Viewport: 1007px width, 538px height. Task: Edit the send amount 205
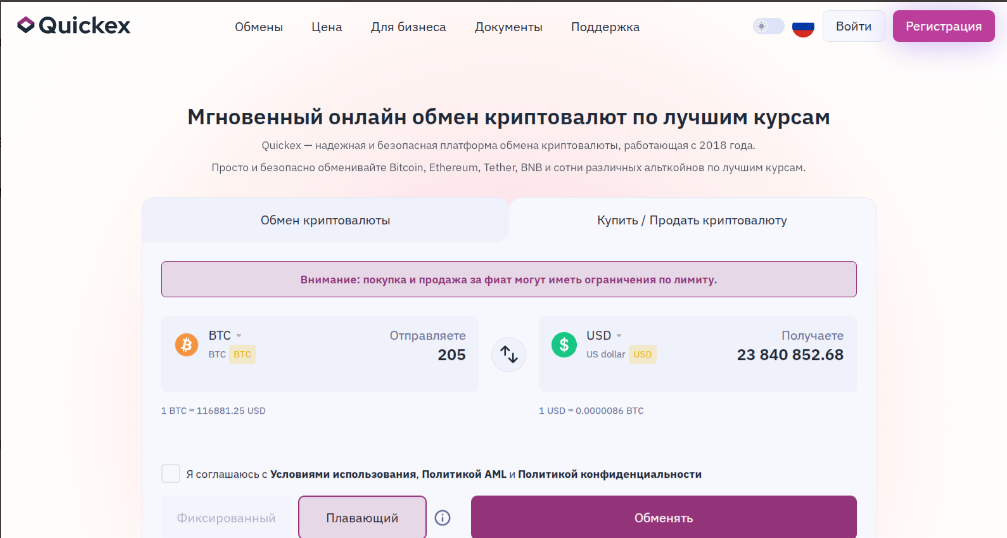[x=451, y=355]
